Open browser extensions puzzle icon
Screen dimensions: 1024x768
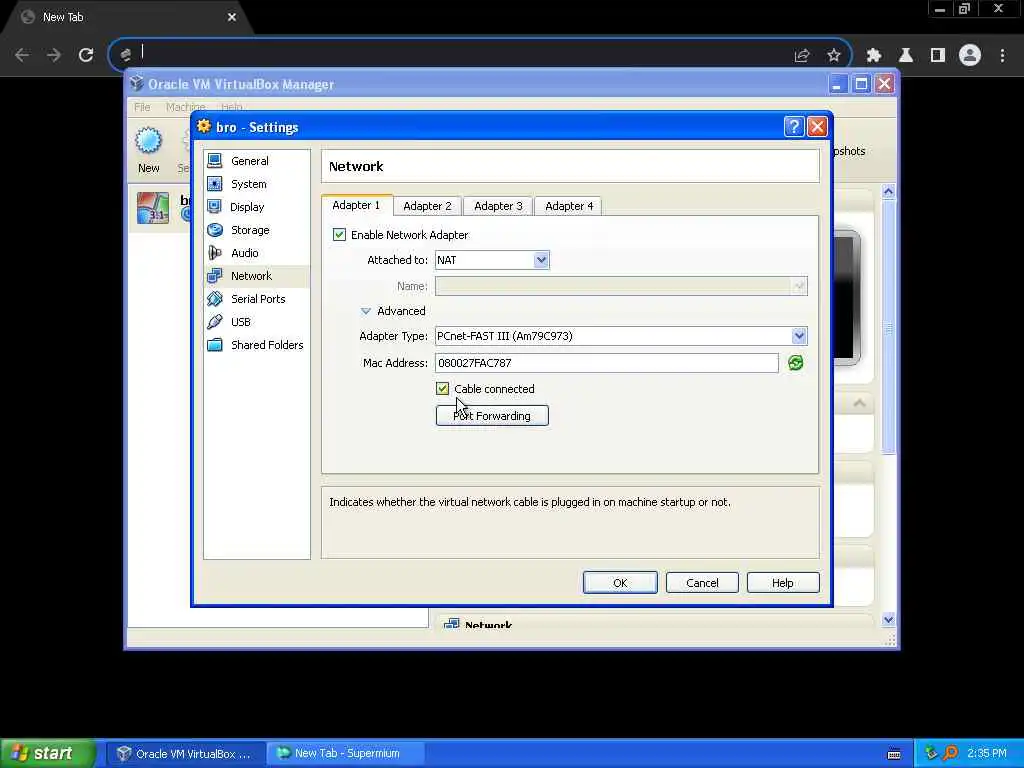874,56
